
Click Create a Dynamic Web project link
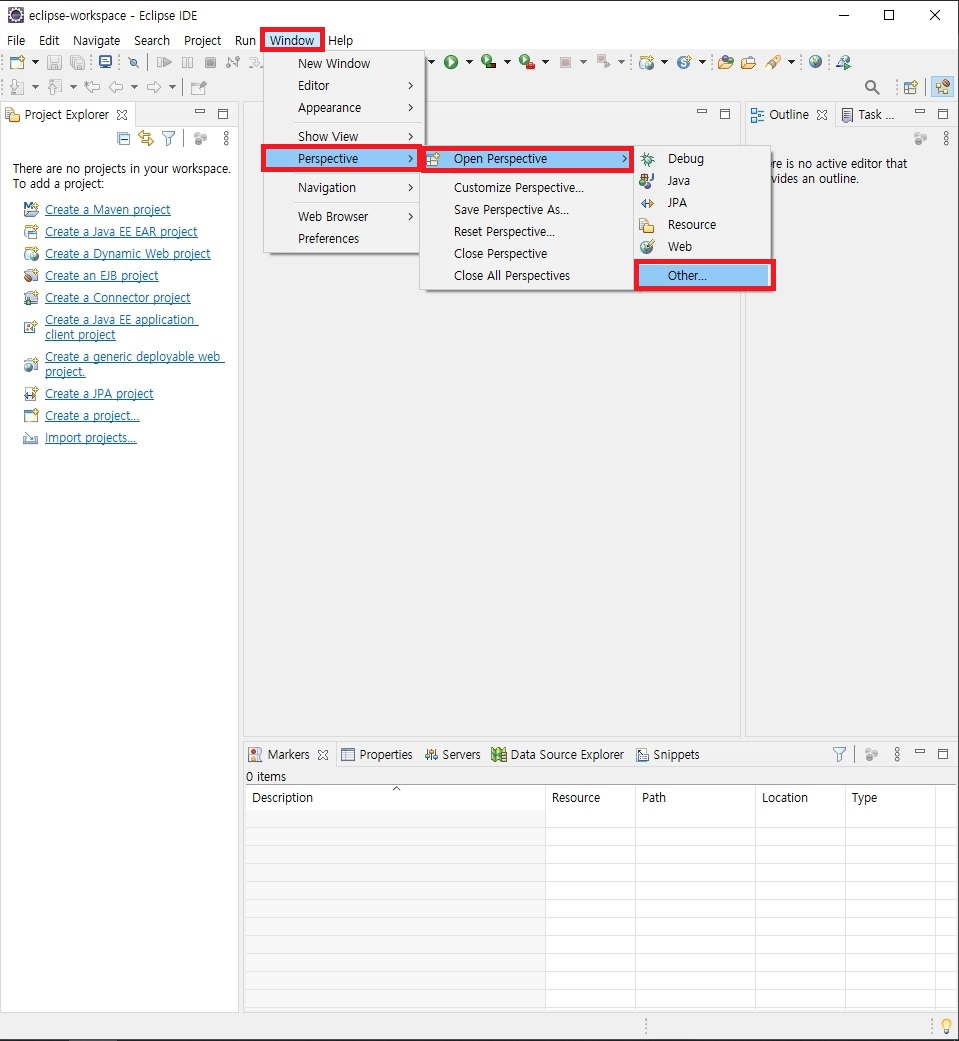[128, 254]
